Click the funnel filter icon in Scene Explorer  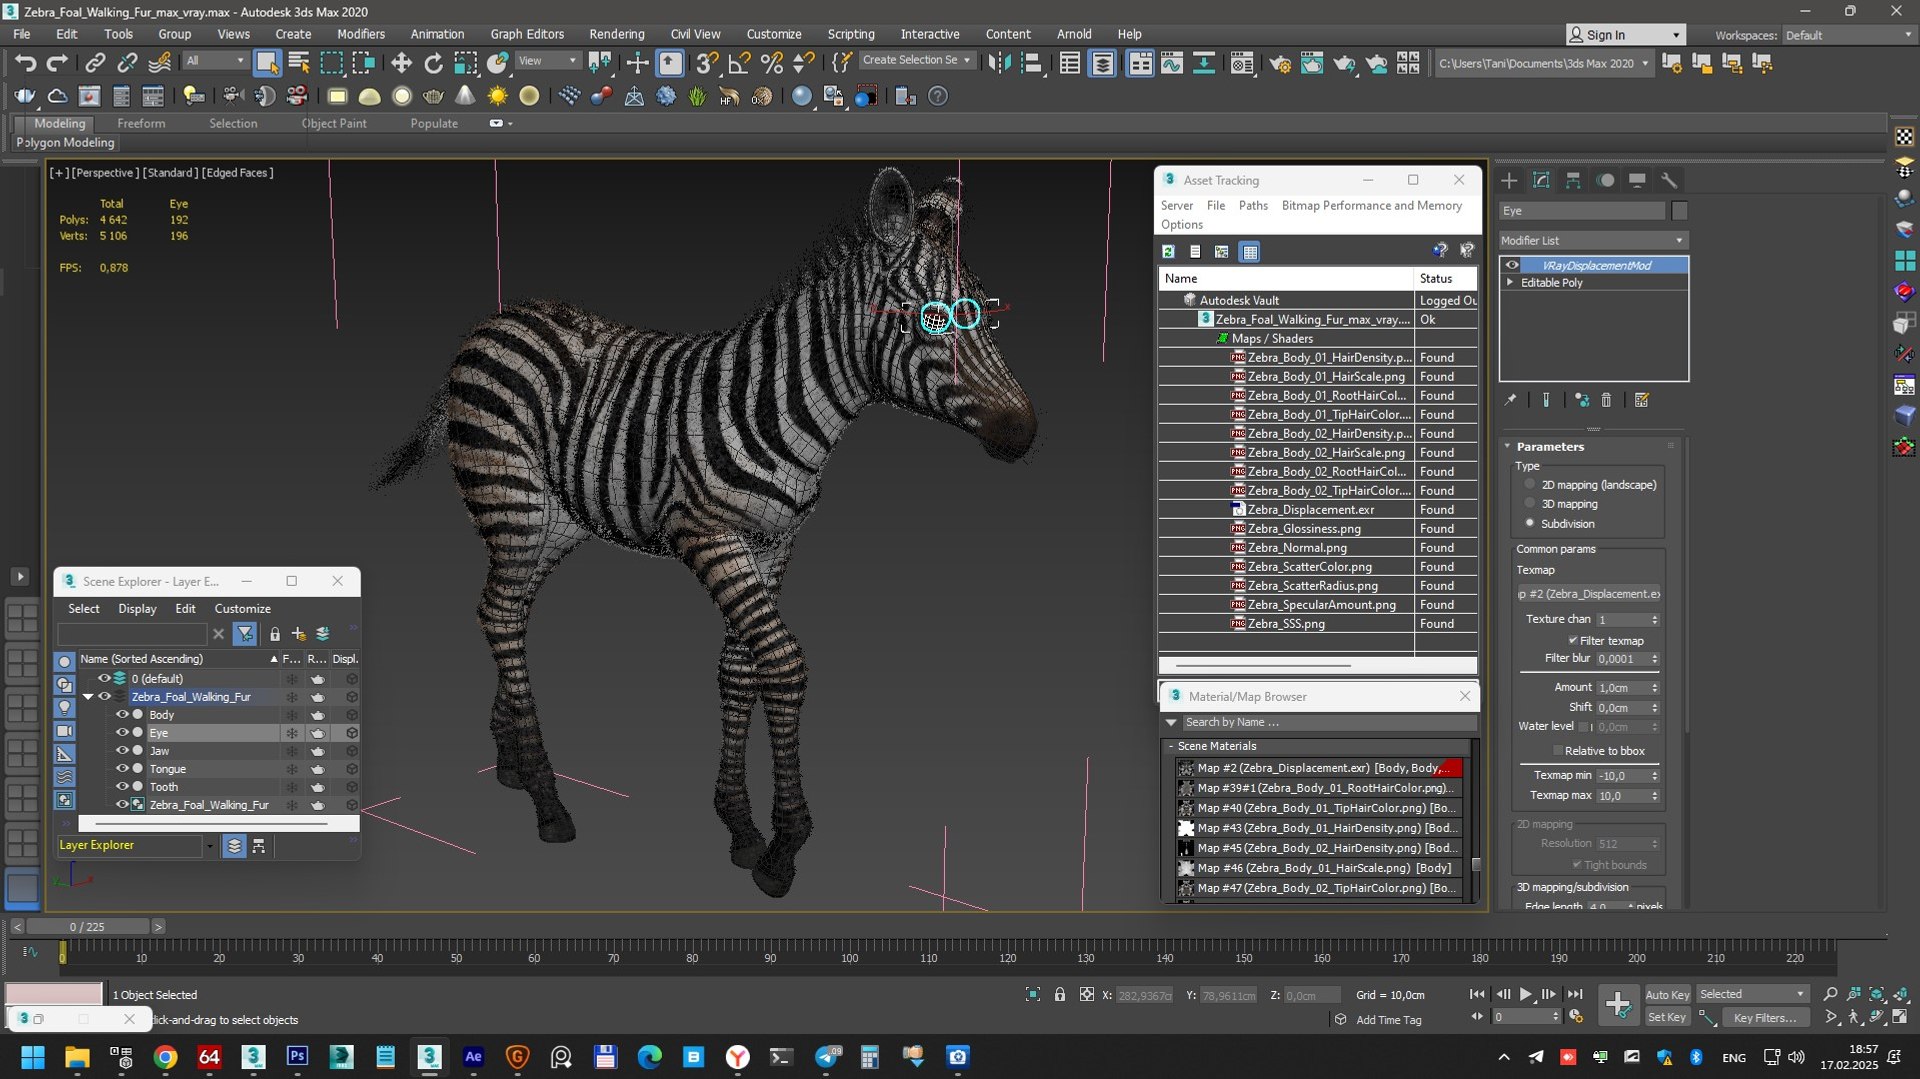click(245, 634)
